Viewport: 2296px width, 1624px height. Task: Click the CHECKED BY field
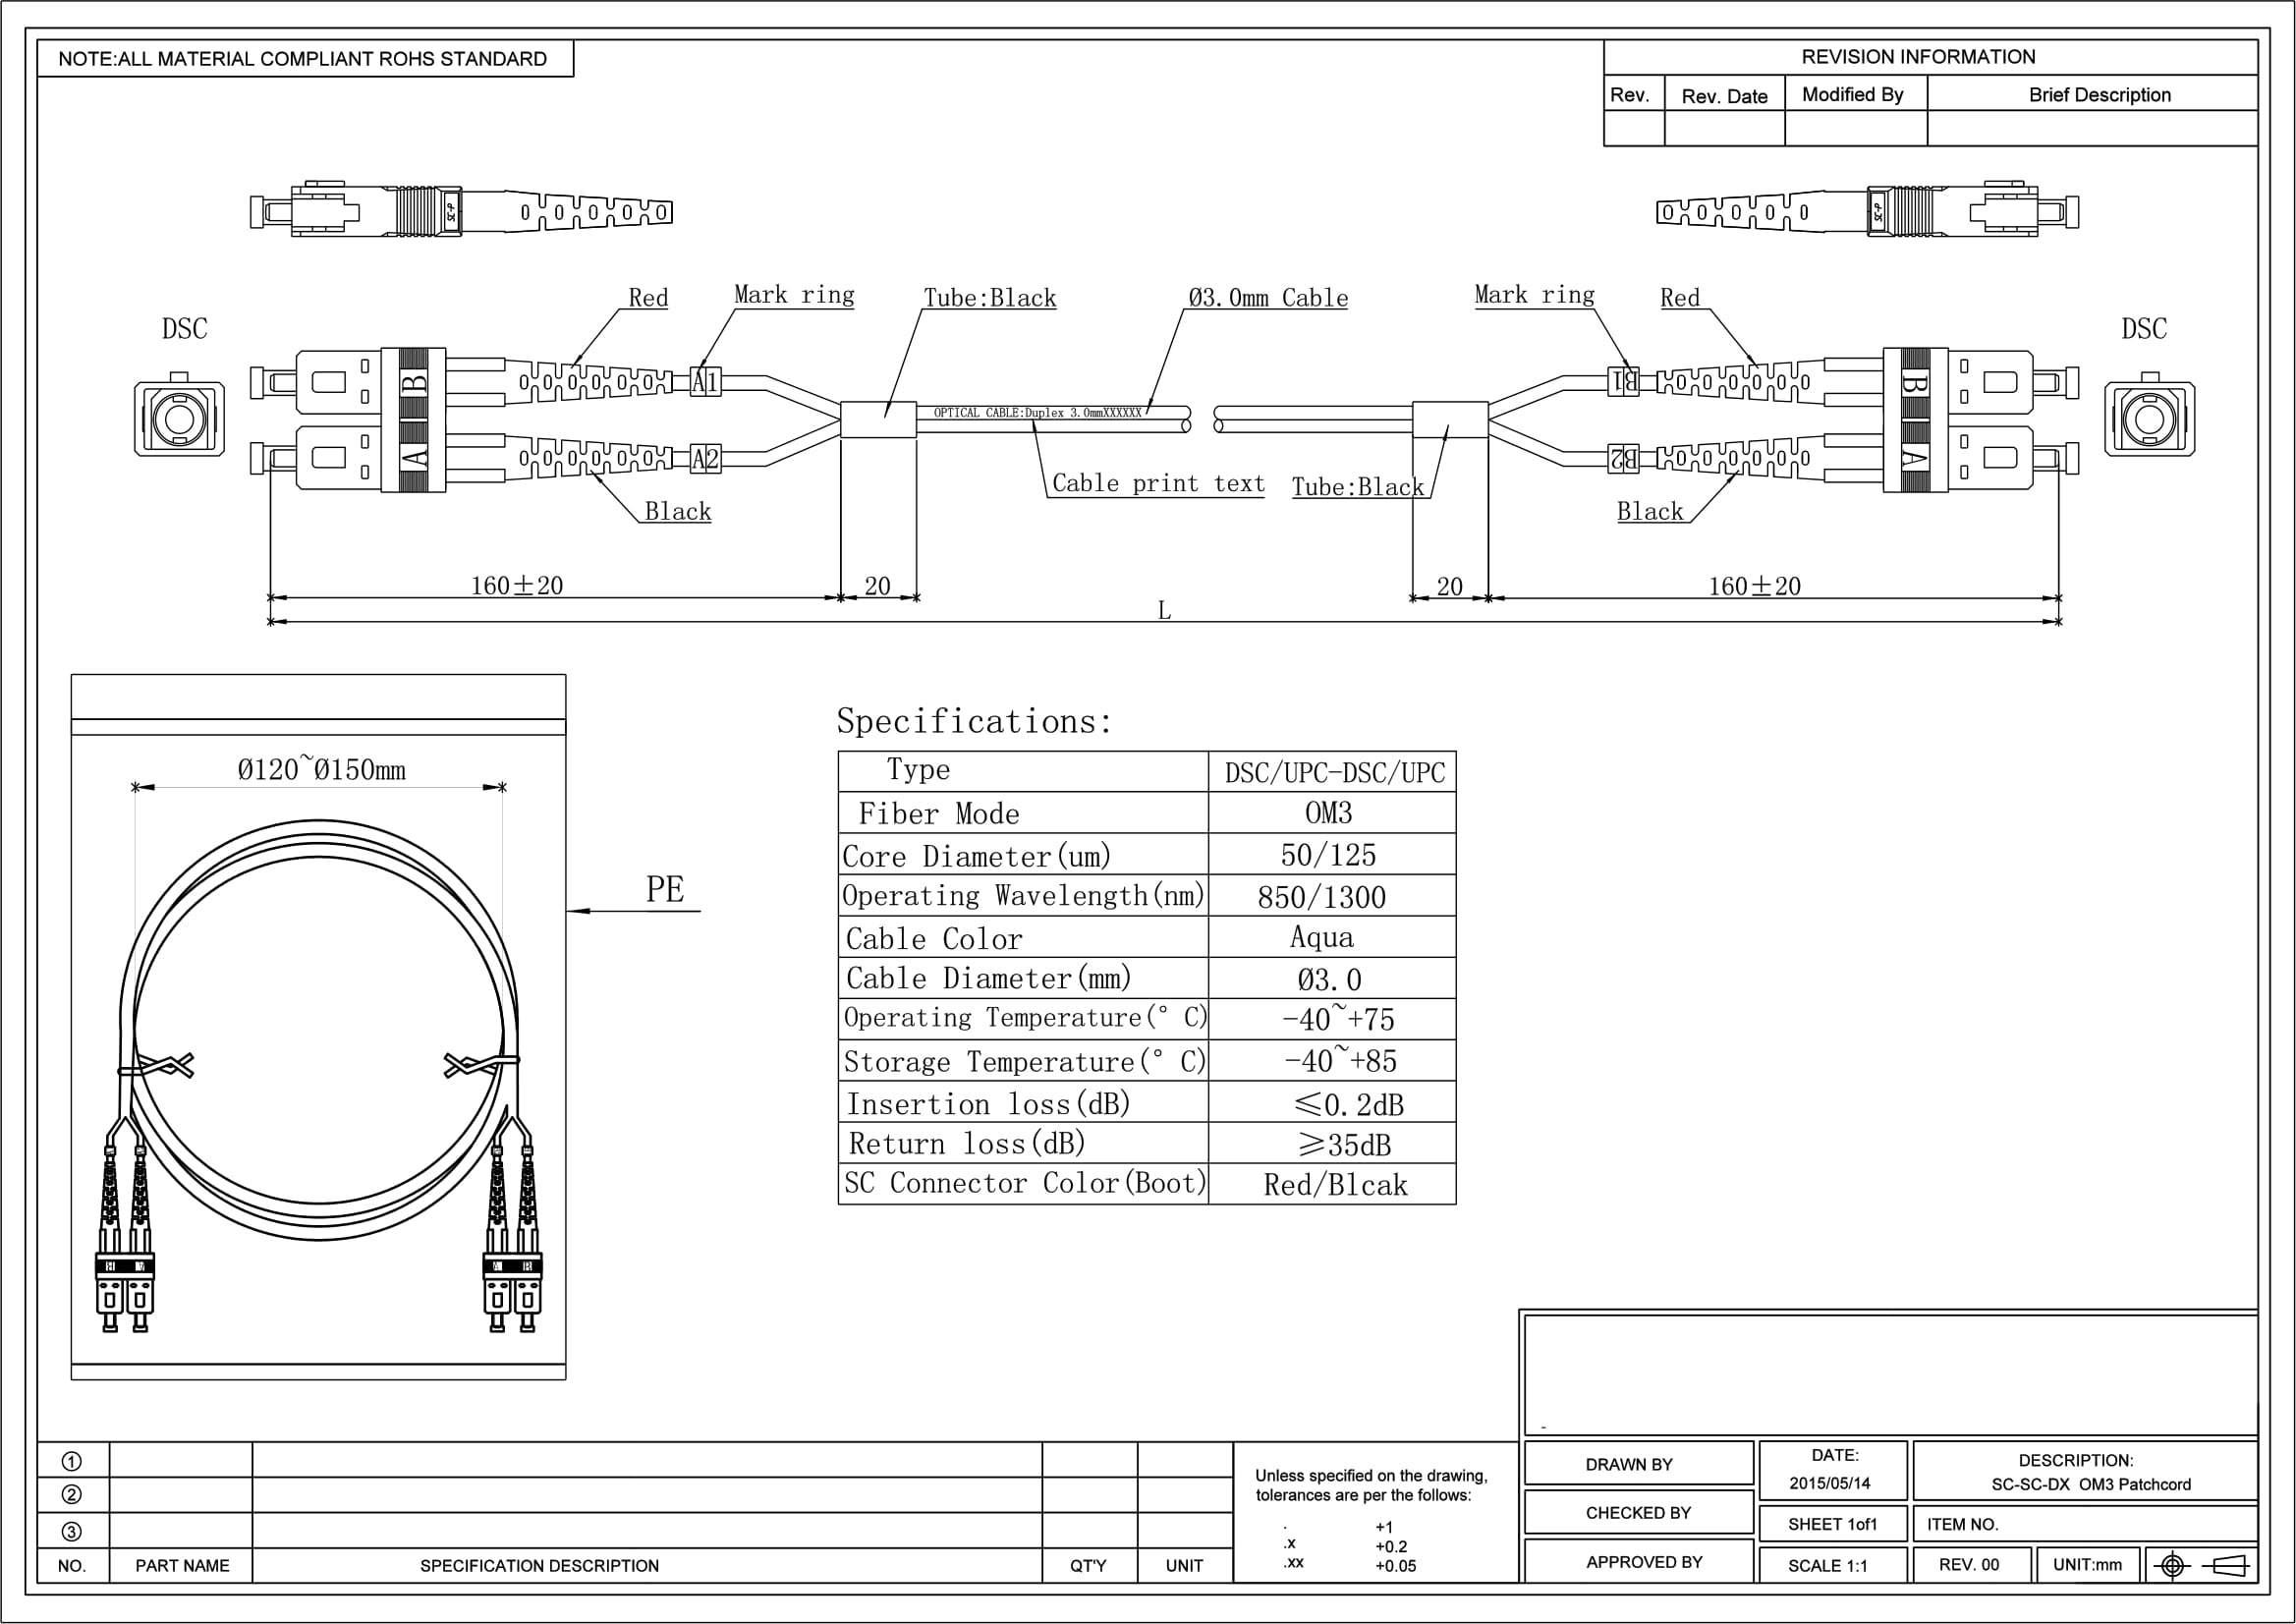pos(1638,1512)
